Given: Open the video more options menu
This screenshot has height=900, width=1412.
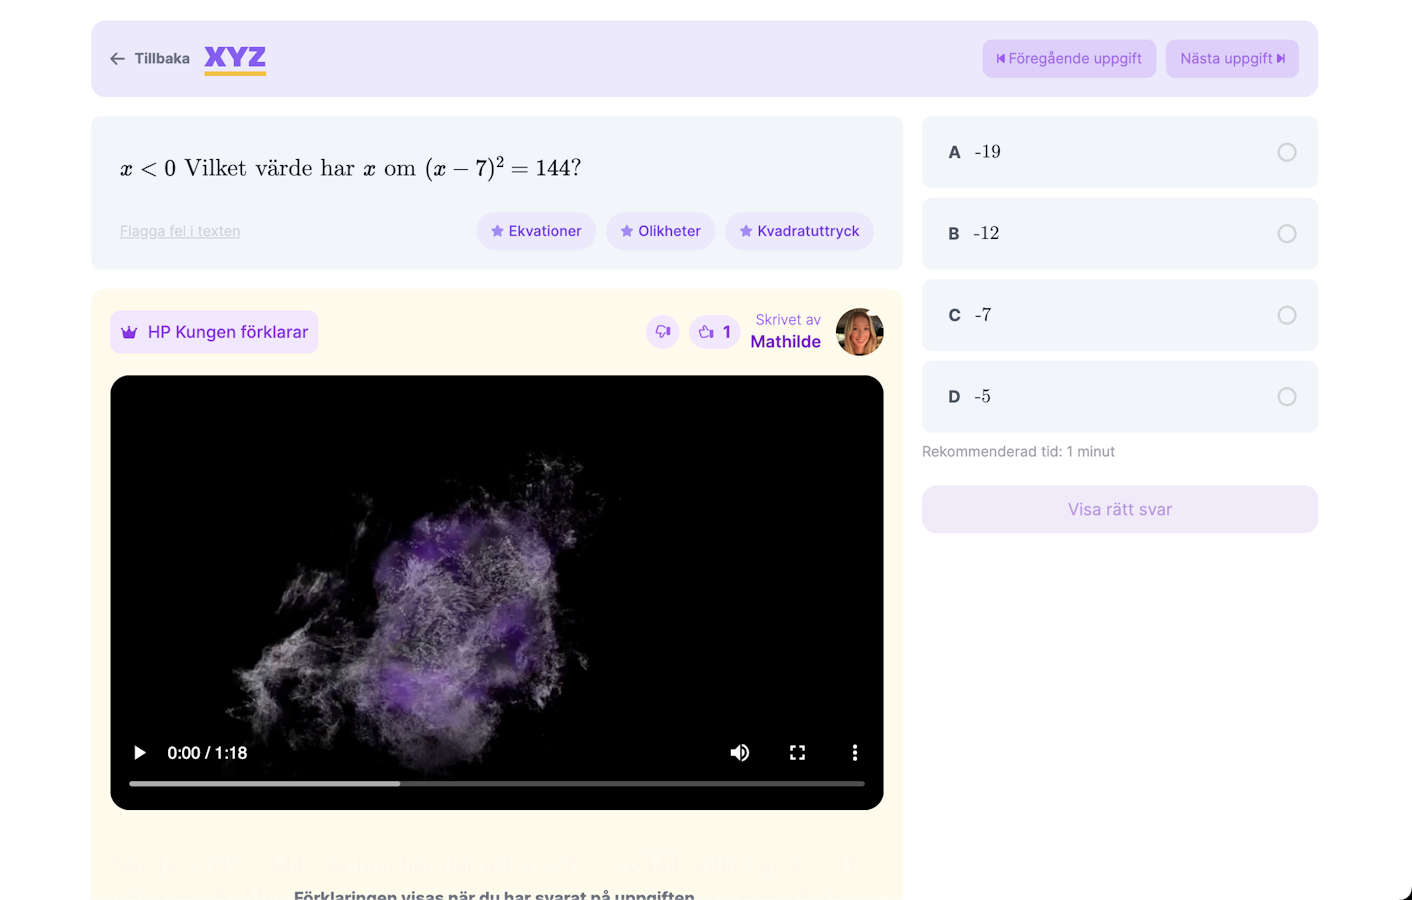Looking at the screenshot, I should pos(854,753).
